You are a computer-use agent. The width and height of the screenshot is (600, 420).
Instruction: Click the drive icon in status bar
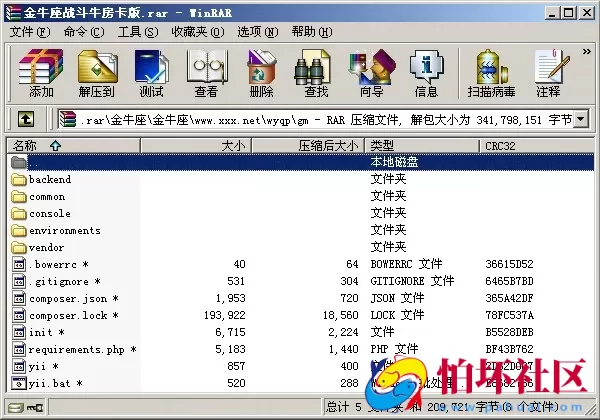[x=15, y=408]
